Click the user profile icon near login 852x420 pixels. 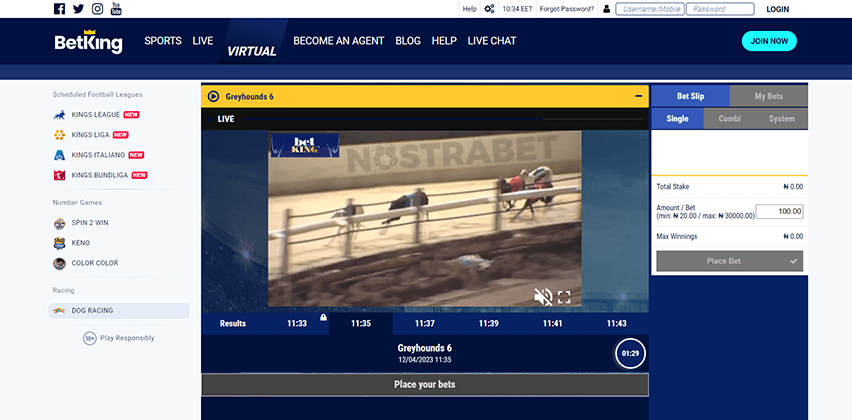pyautogui.click(x=606, y=9)
